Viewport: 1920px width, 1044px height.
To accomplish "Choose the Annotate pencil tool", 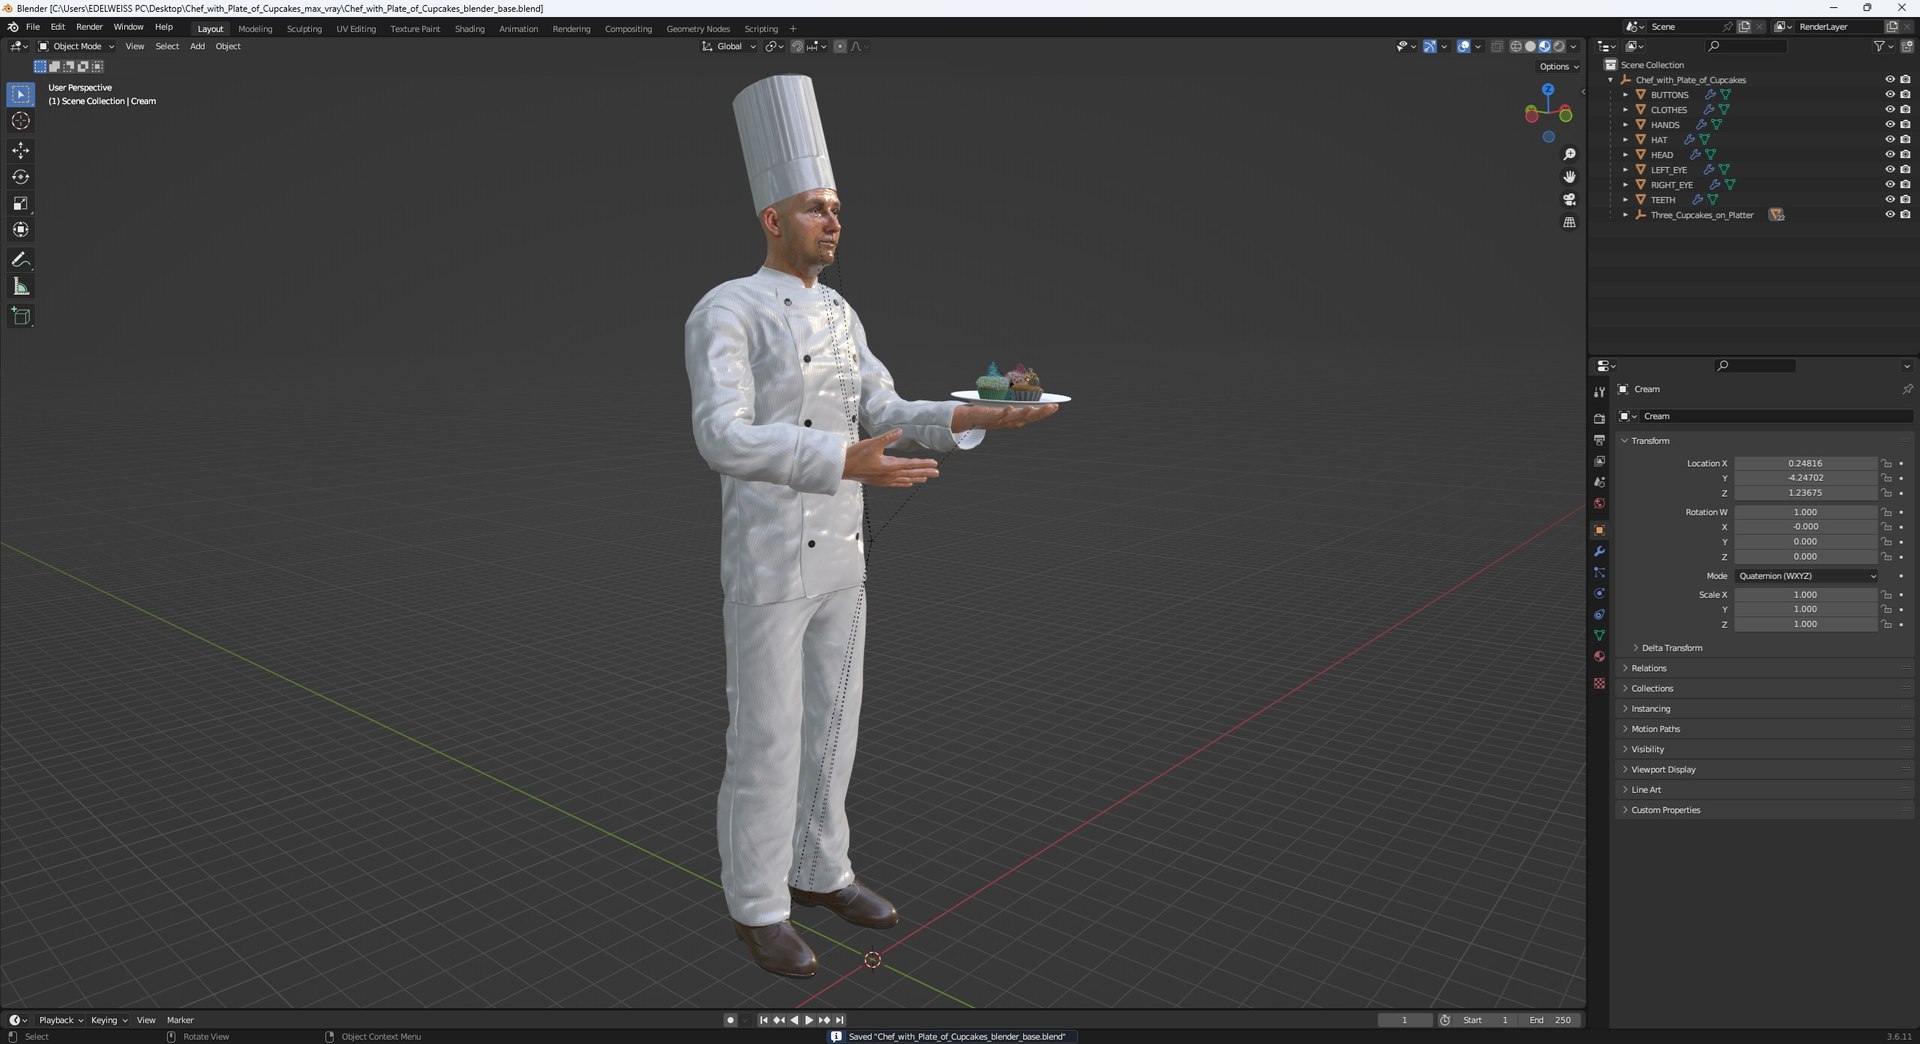I will pos(20,259).
